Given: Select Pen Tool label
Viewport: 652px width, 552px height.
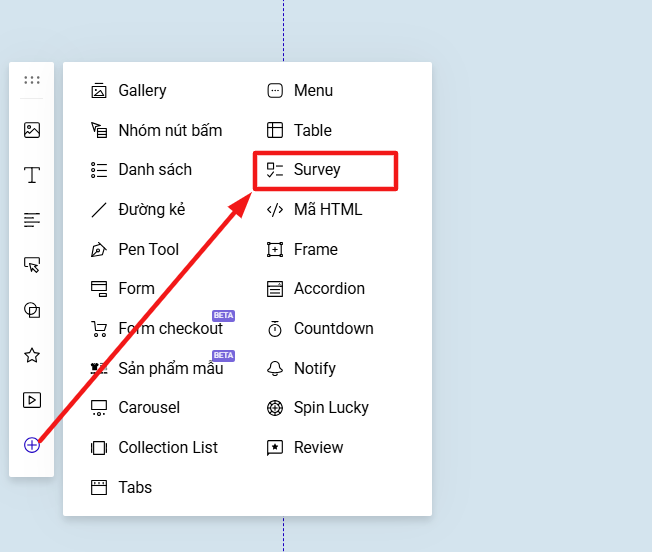Looking at the screenshot, I should tap(149, 249).
